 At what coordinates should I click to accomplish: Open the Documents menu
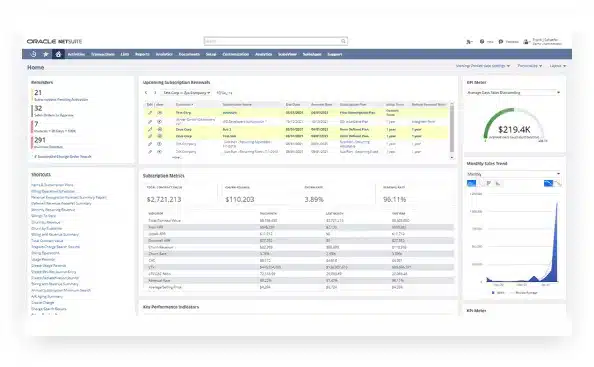pyautogui.click(x=189, y=54)
